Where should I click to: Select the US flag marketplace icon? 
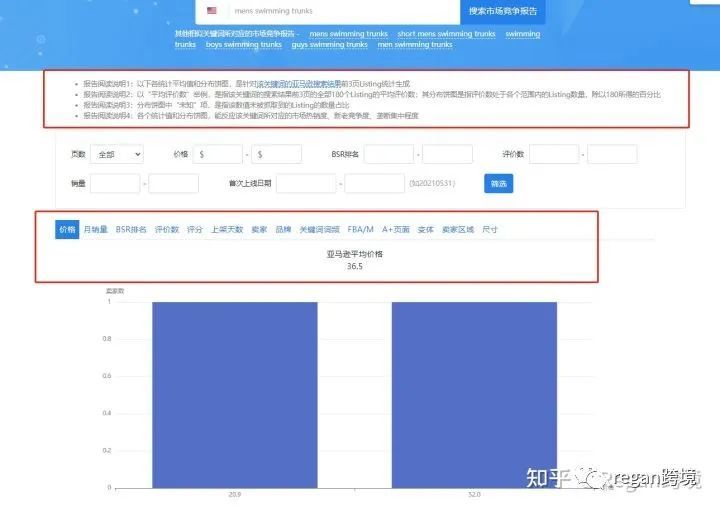[x=212, y=11]
